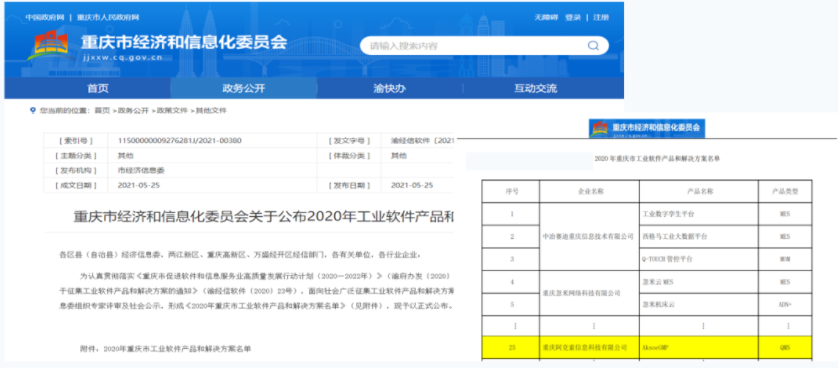Viewport: 838px width, 368px height.
Task: Click the 无障碍 accessibility link
Action: tap(546, 17)
